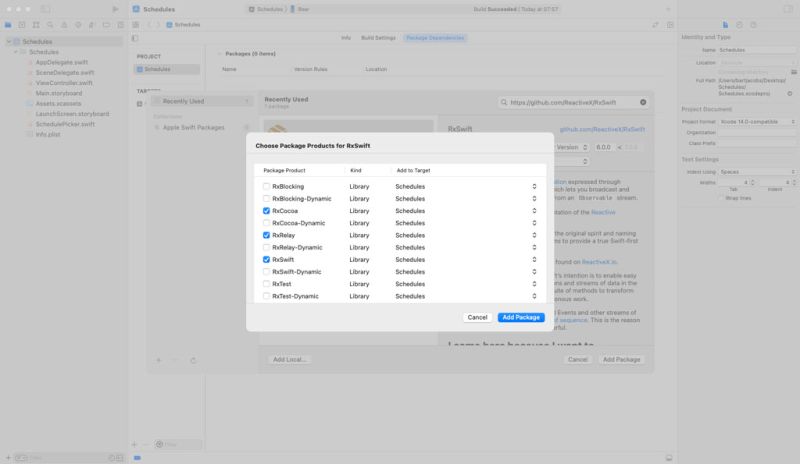Switch to the Build Settings tab
Image resolution: width=800 pixels, height=464 pixels.
pos(378,38)
